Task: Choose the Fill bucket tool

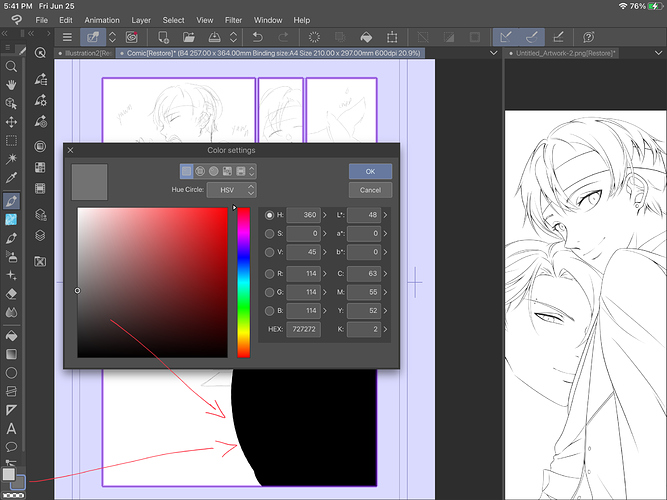Action: (x=11, y=335)
